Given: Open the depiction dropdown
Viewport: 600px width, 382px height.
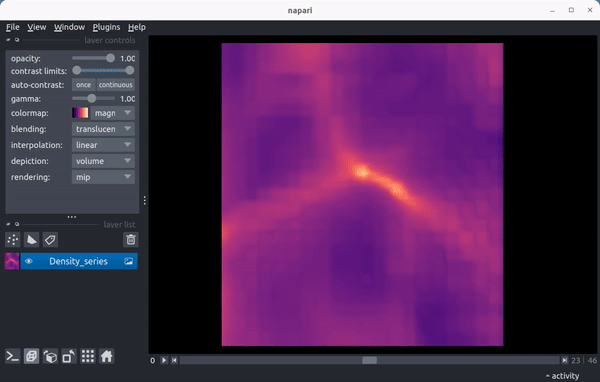Looking at the screenshot, I should 103,161.
